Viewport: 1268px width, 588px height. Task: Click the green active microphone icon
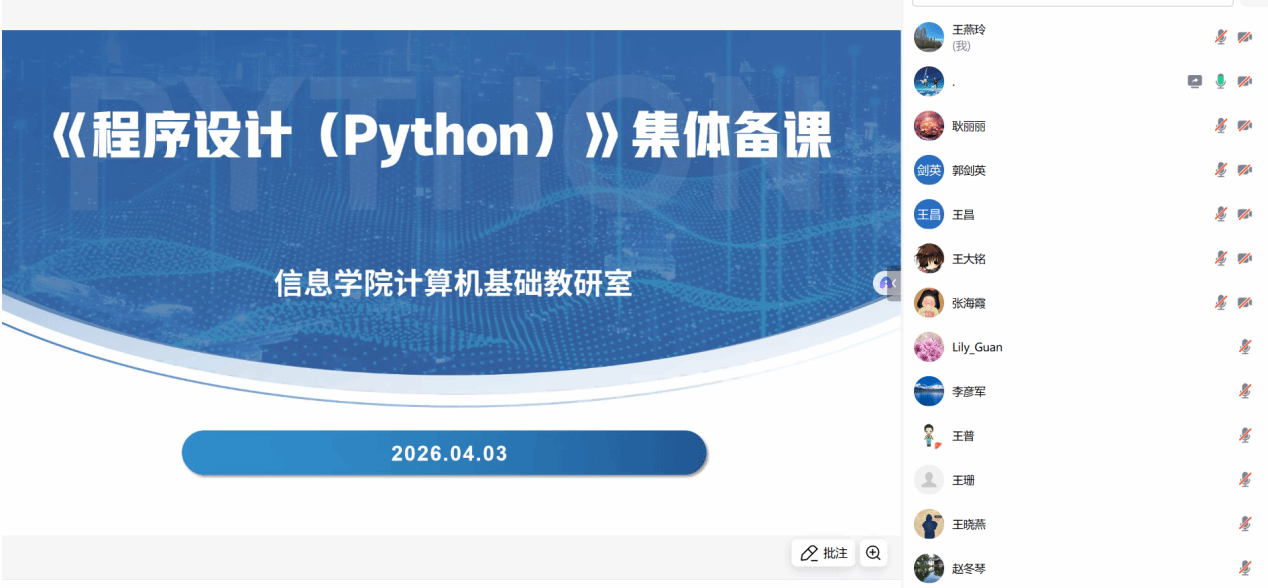tap(1220, 82)
